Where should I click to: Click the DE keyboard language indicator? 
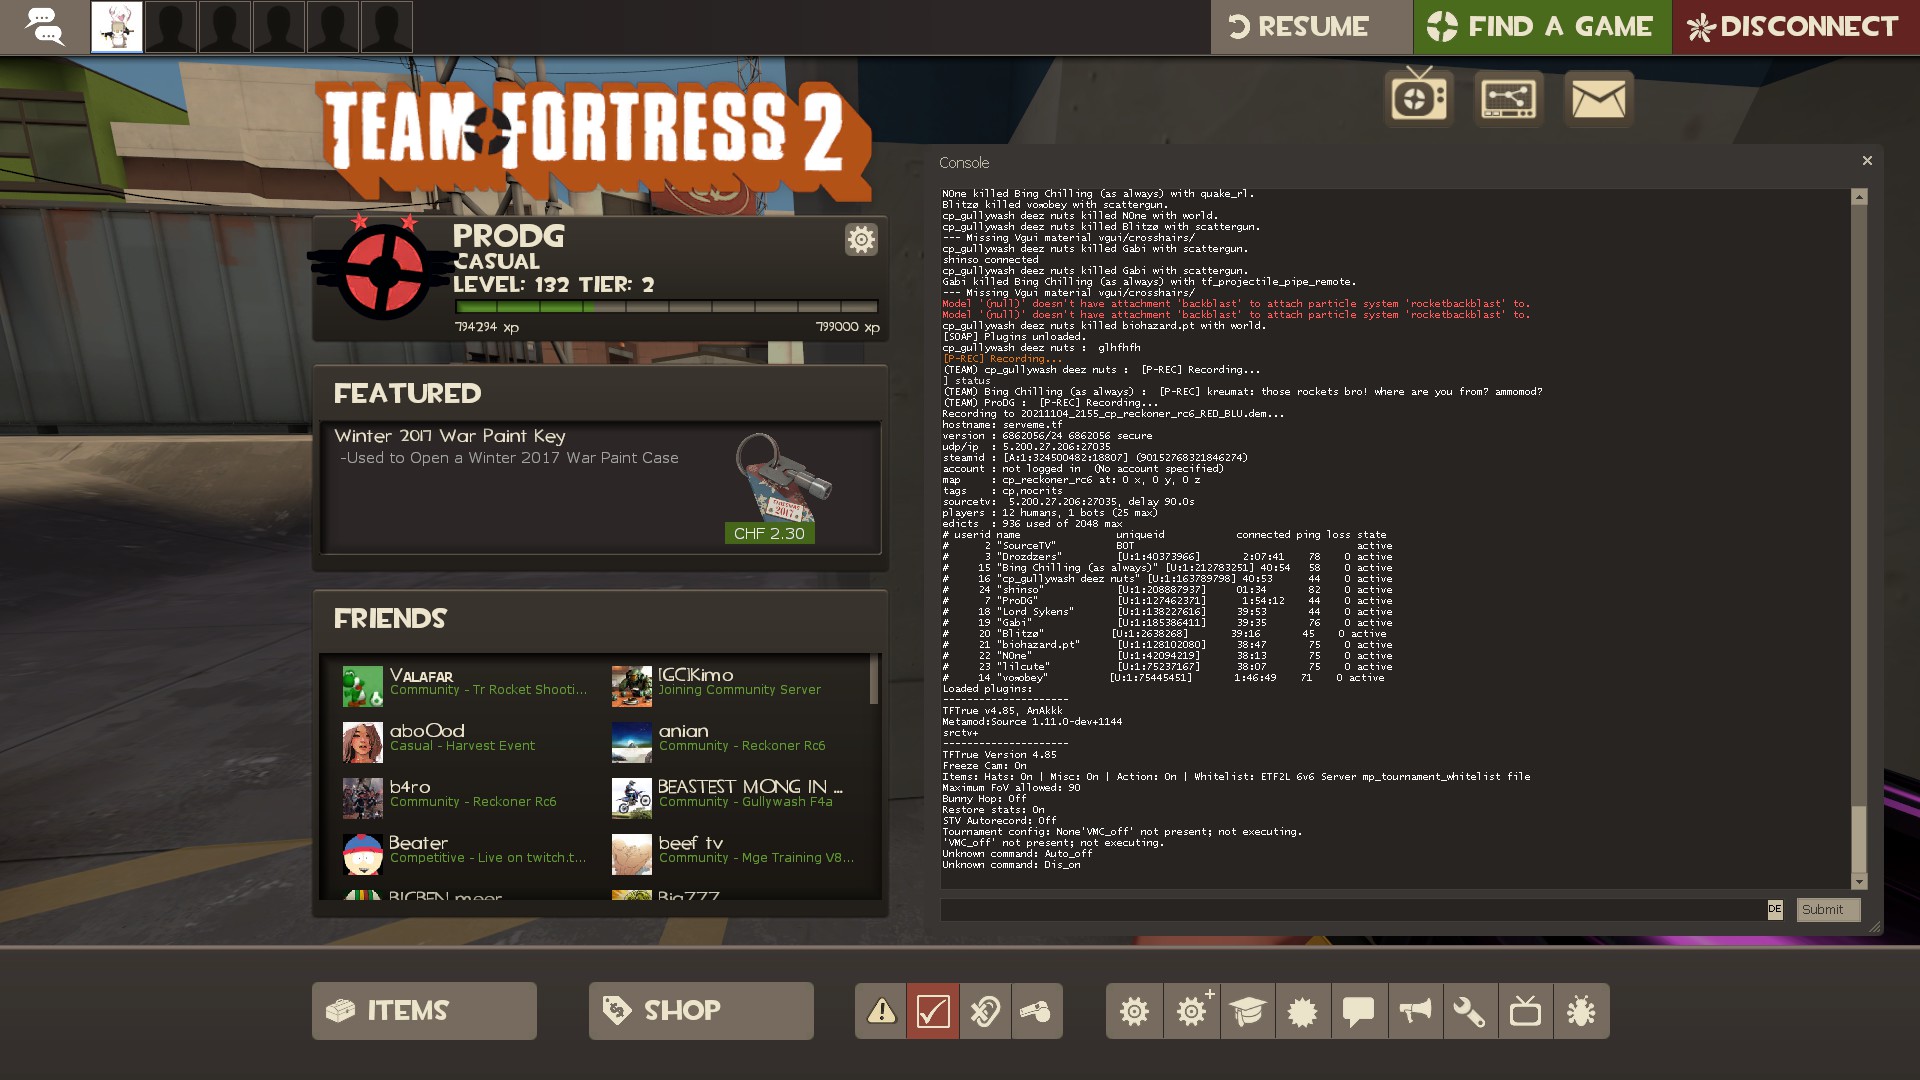tap(1775, 909)
